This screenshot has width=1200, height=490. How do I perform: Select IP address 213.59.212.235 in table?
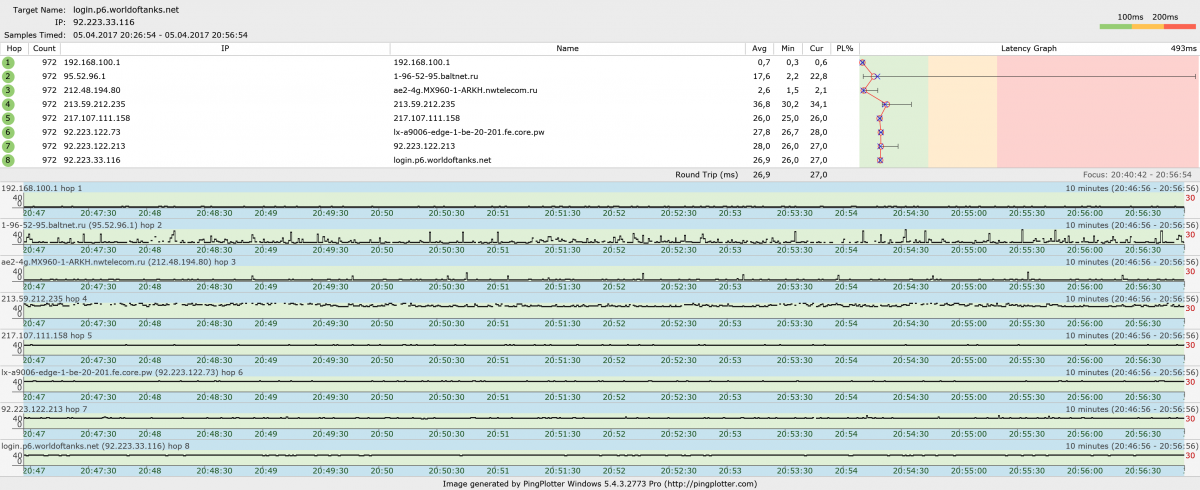point(94,104)
